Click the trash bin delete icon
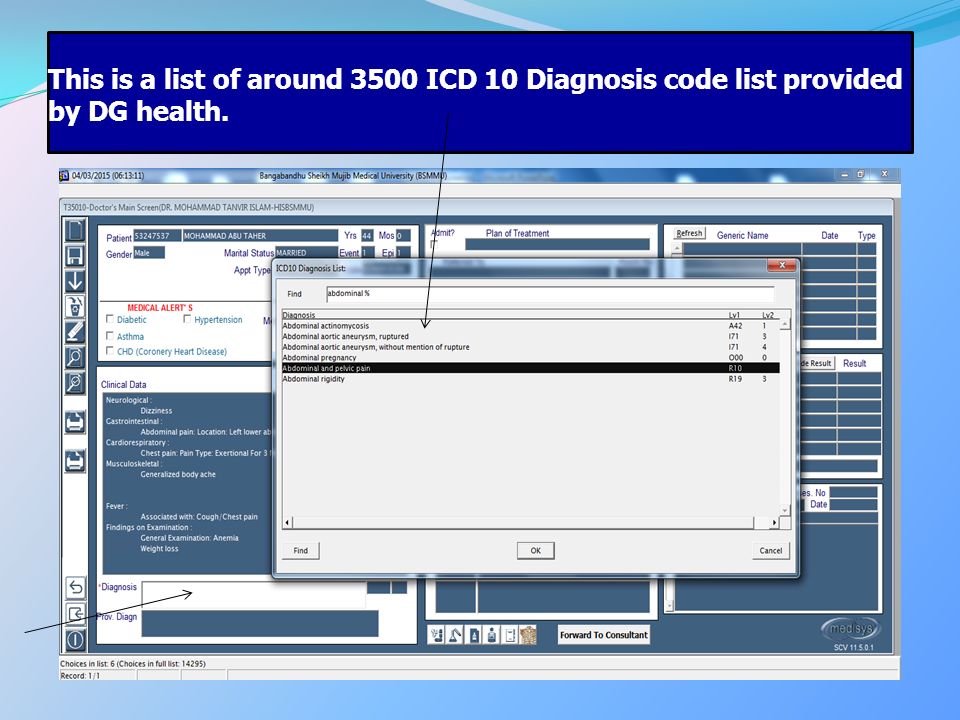The width and height of the screenshot is (960, 720). (75, 307)
